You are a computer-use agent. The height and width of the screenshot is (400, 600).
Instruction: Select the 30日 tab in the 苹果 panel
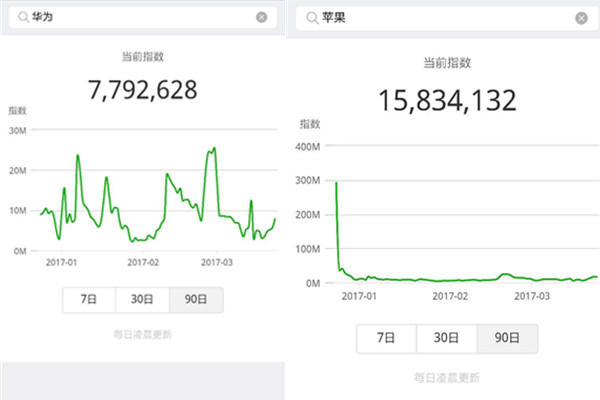(x=446, y=338)
